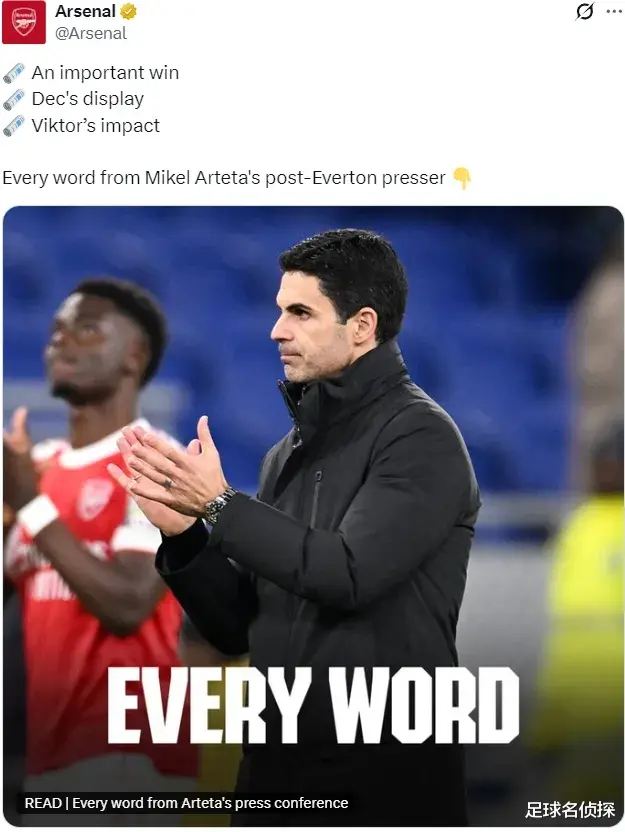The width and height of the screenshot is (625, 832).
Task: Click the newspaper emoji beside Dec's display
Action: tap(14, 99)
